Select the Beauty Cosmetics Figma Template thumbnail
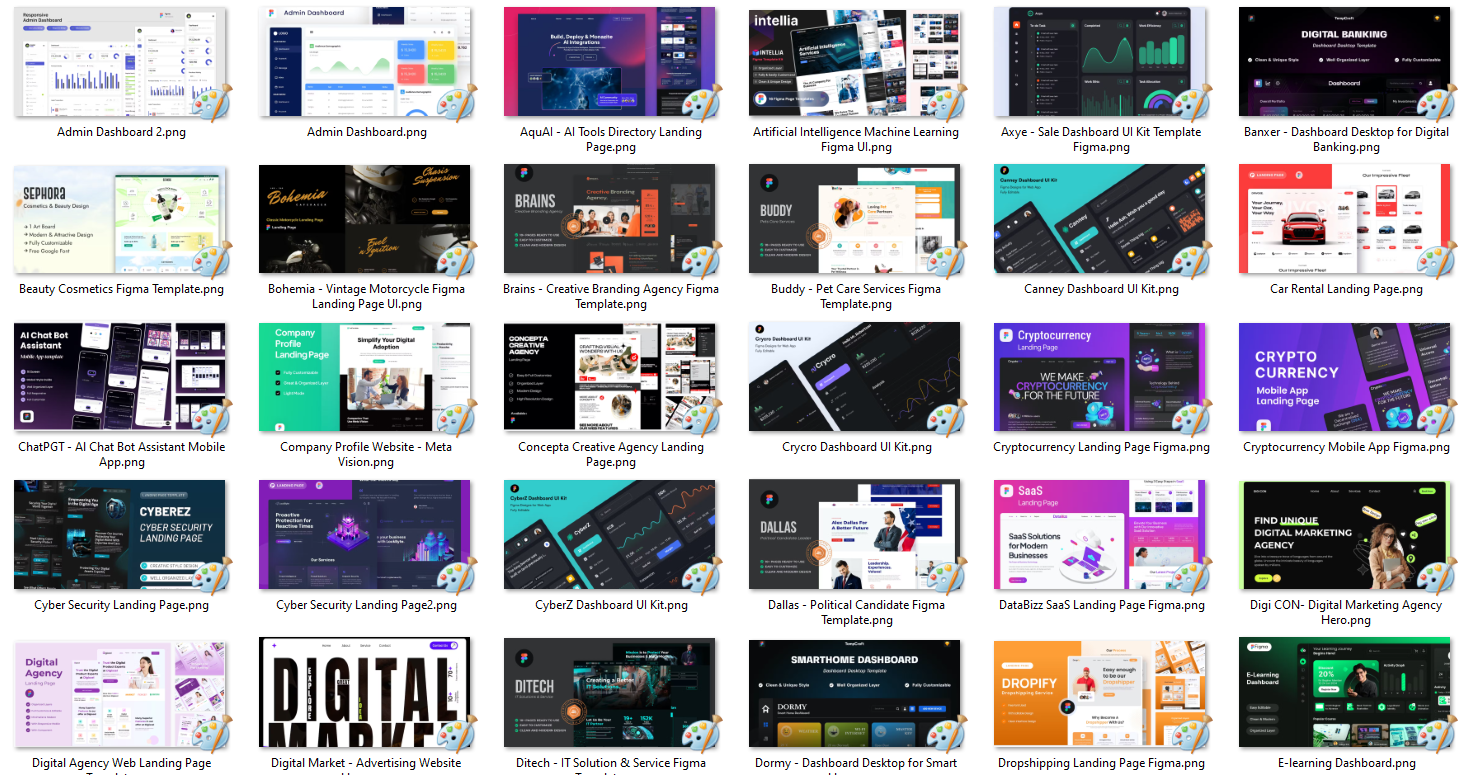This screenshot has height=775, width=1467. [x=120, y=219]
